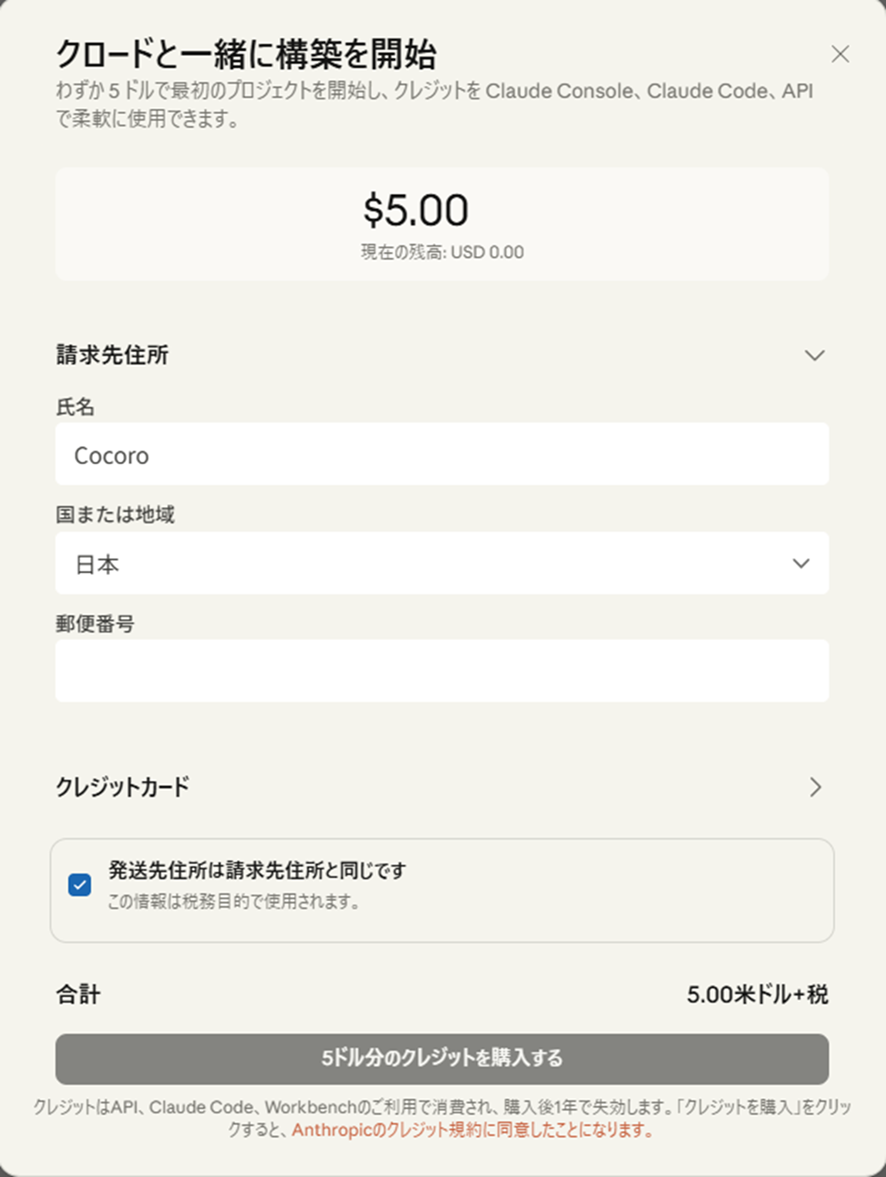Viewport: 886px width, 1177px height.
Task: Expand the クレジットカード section arrow
Action: (815, 787)
